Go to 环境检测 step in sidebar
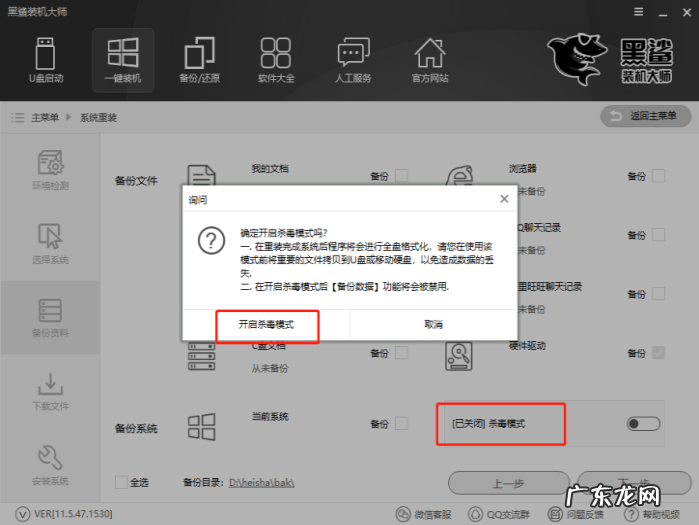Image resolution: width=699 pixels, height=525 pixels. point(50,170)
